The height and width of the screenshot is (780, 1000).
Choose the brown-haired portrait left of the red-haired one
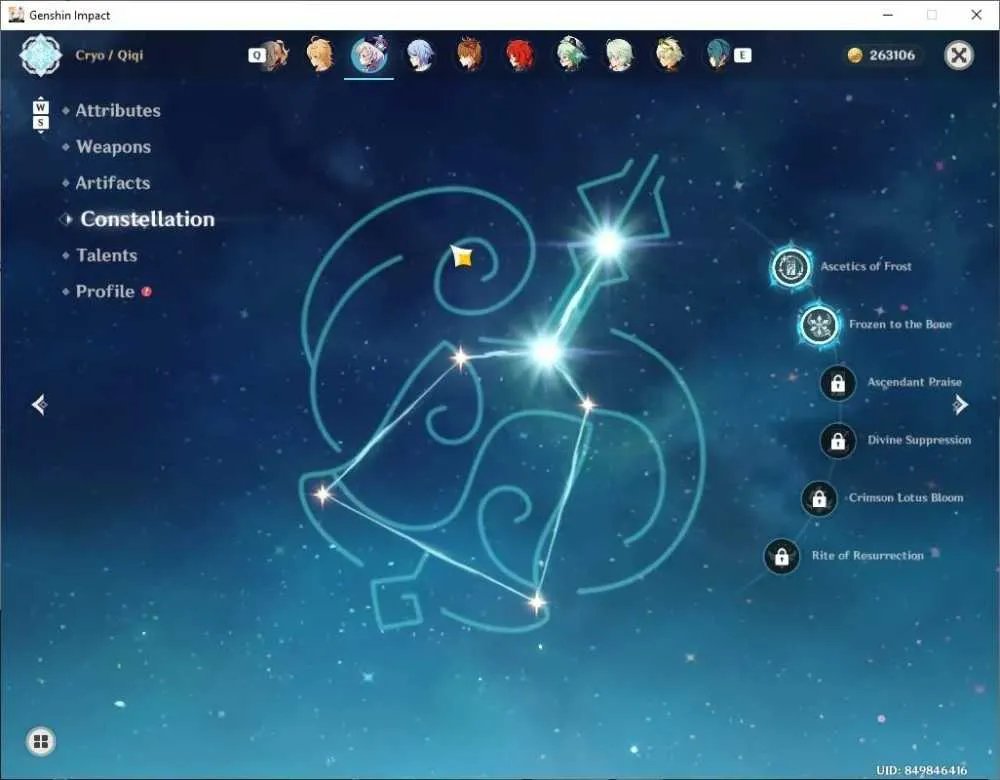[469, 55]
